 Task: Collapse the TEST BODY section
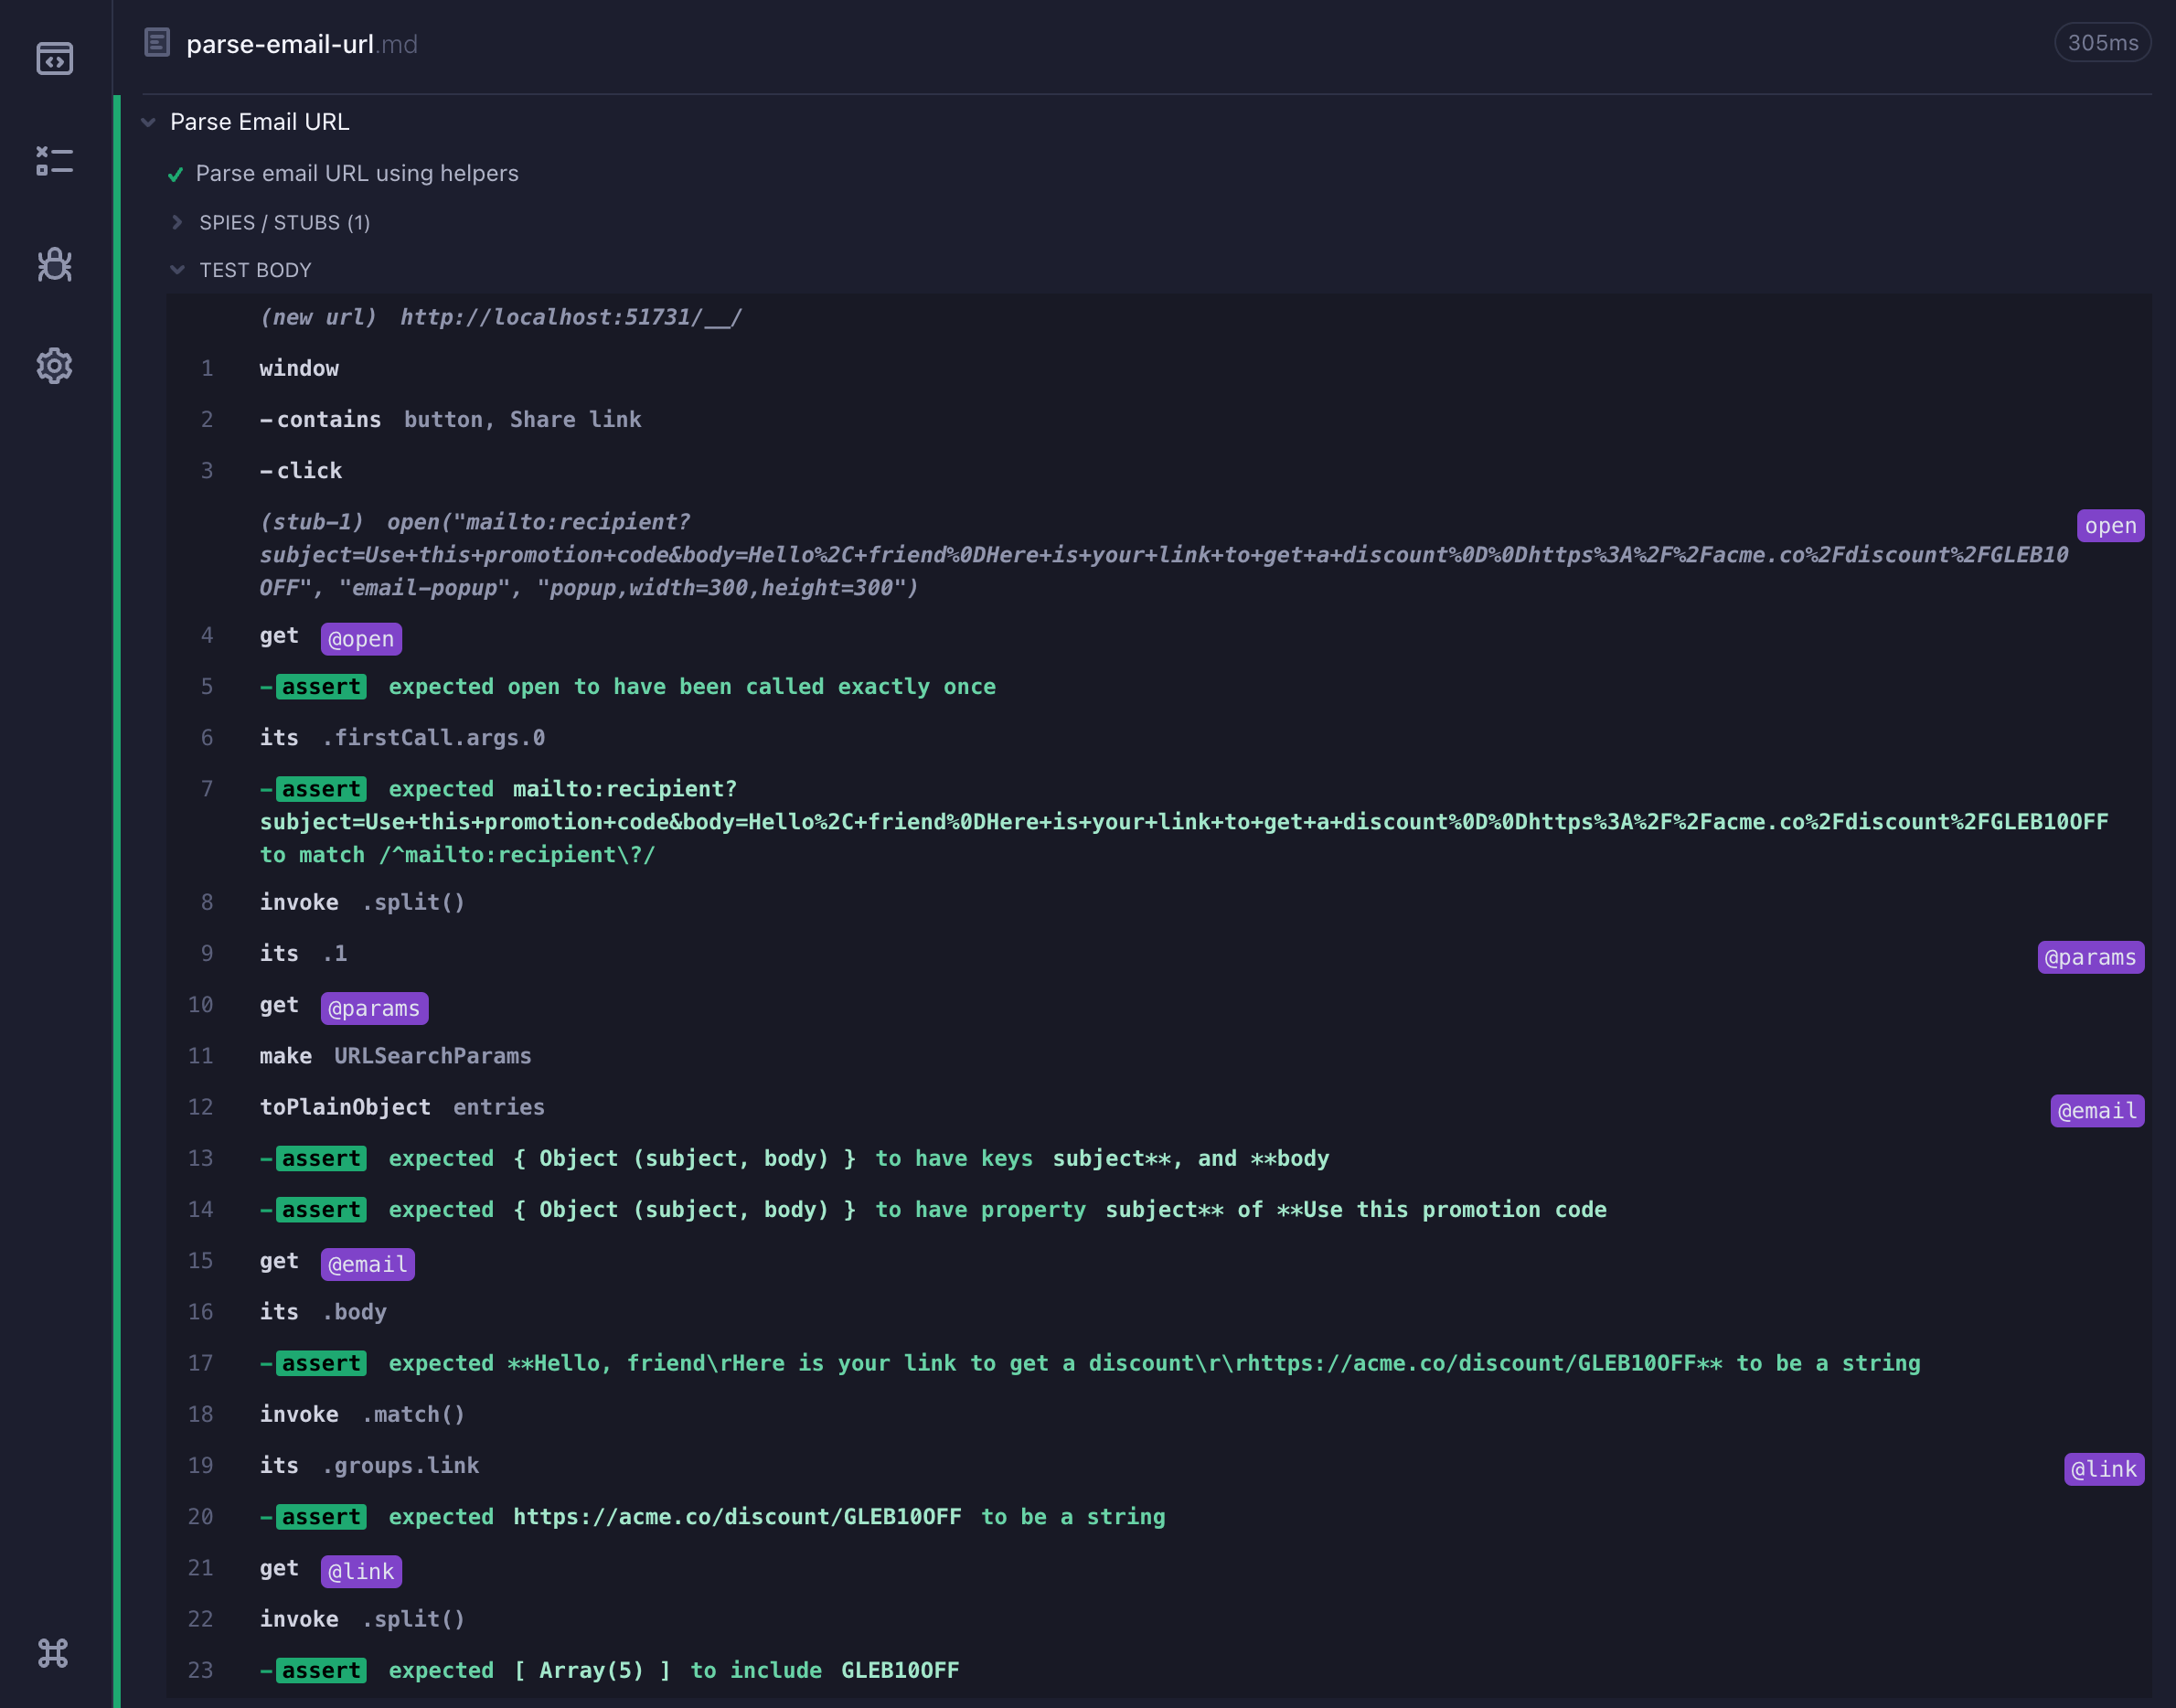255,270
